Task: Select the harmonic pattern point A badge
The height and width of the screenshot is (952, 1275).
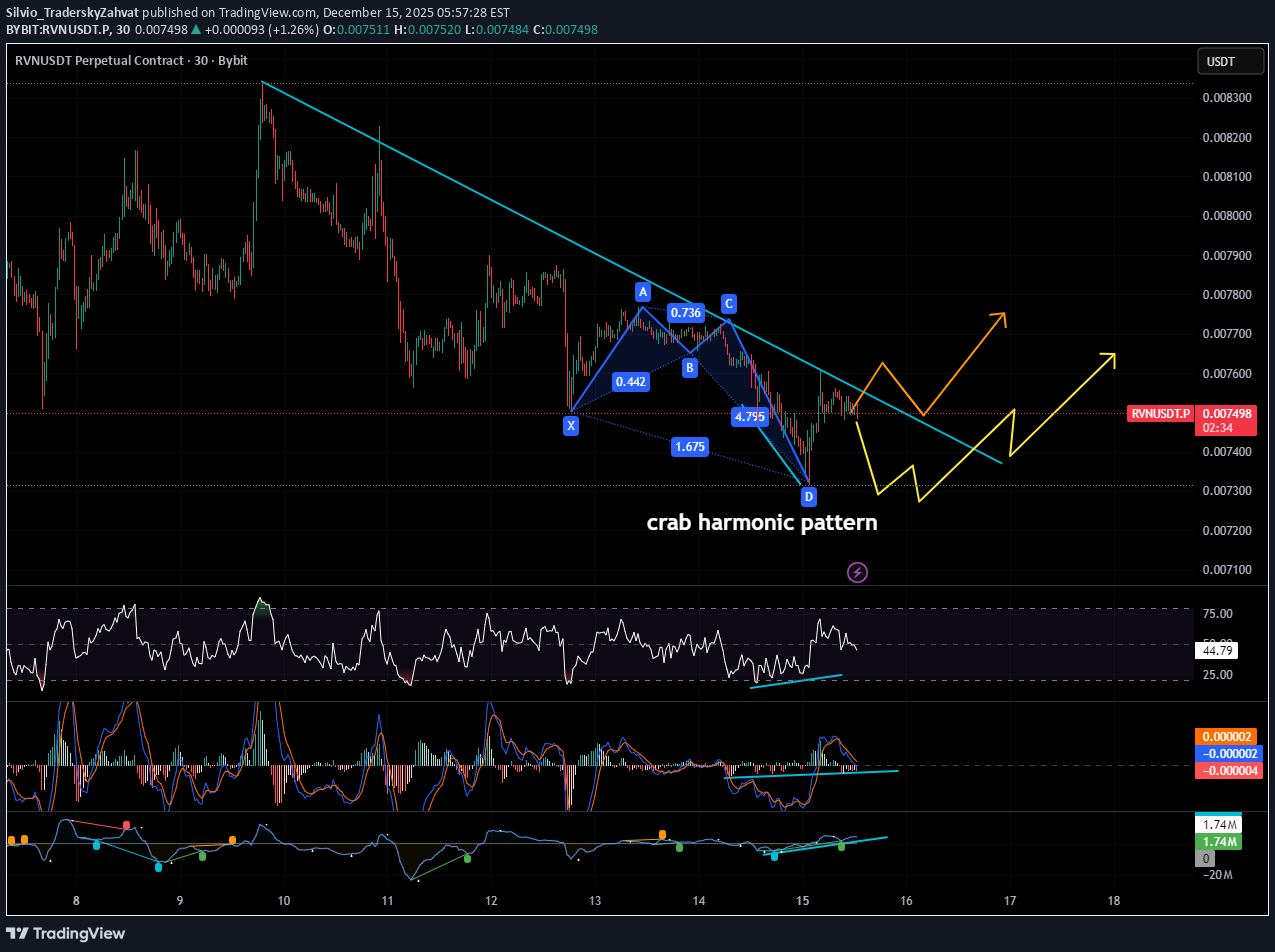Action: pyautogui.click(x=643, y=292)
